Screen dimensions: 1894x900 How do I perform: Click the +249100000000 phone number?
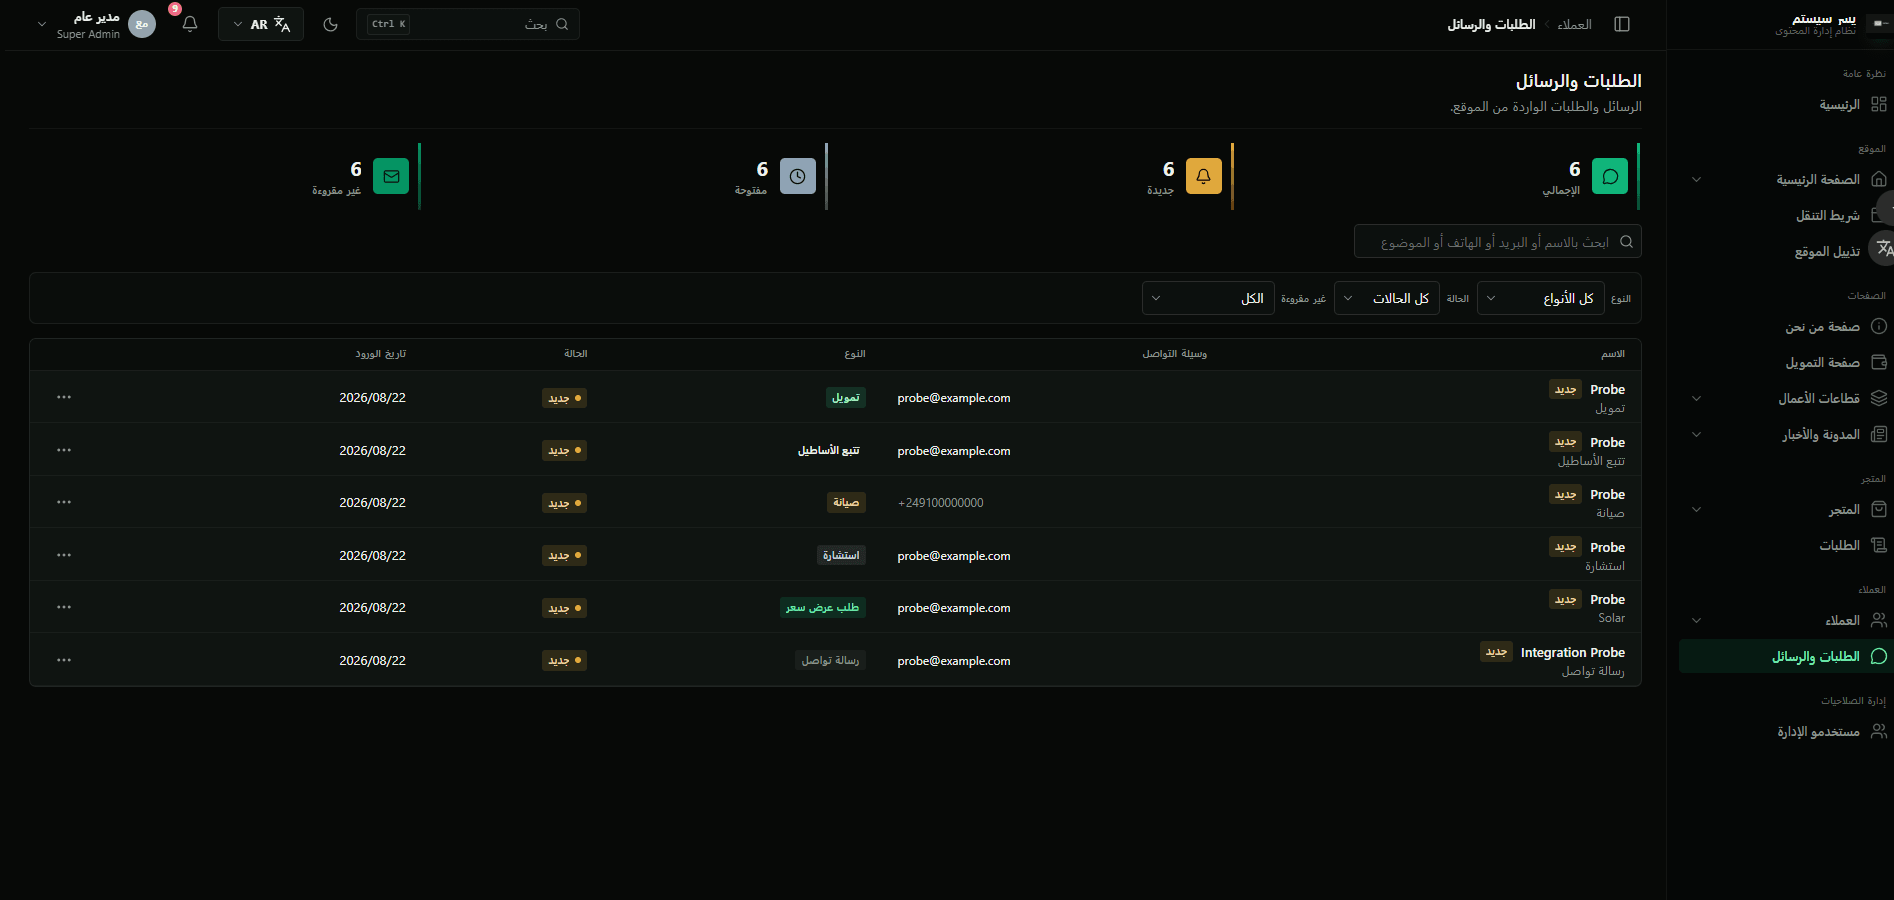[941, 503]
